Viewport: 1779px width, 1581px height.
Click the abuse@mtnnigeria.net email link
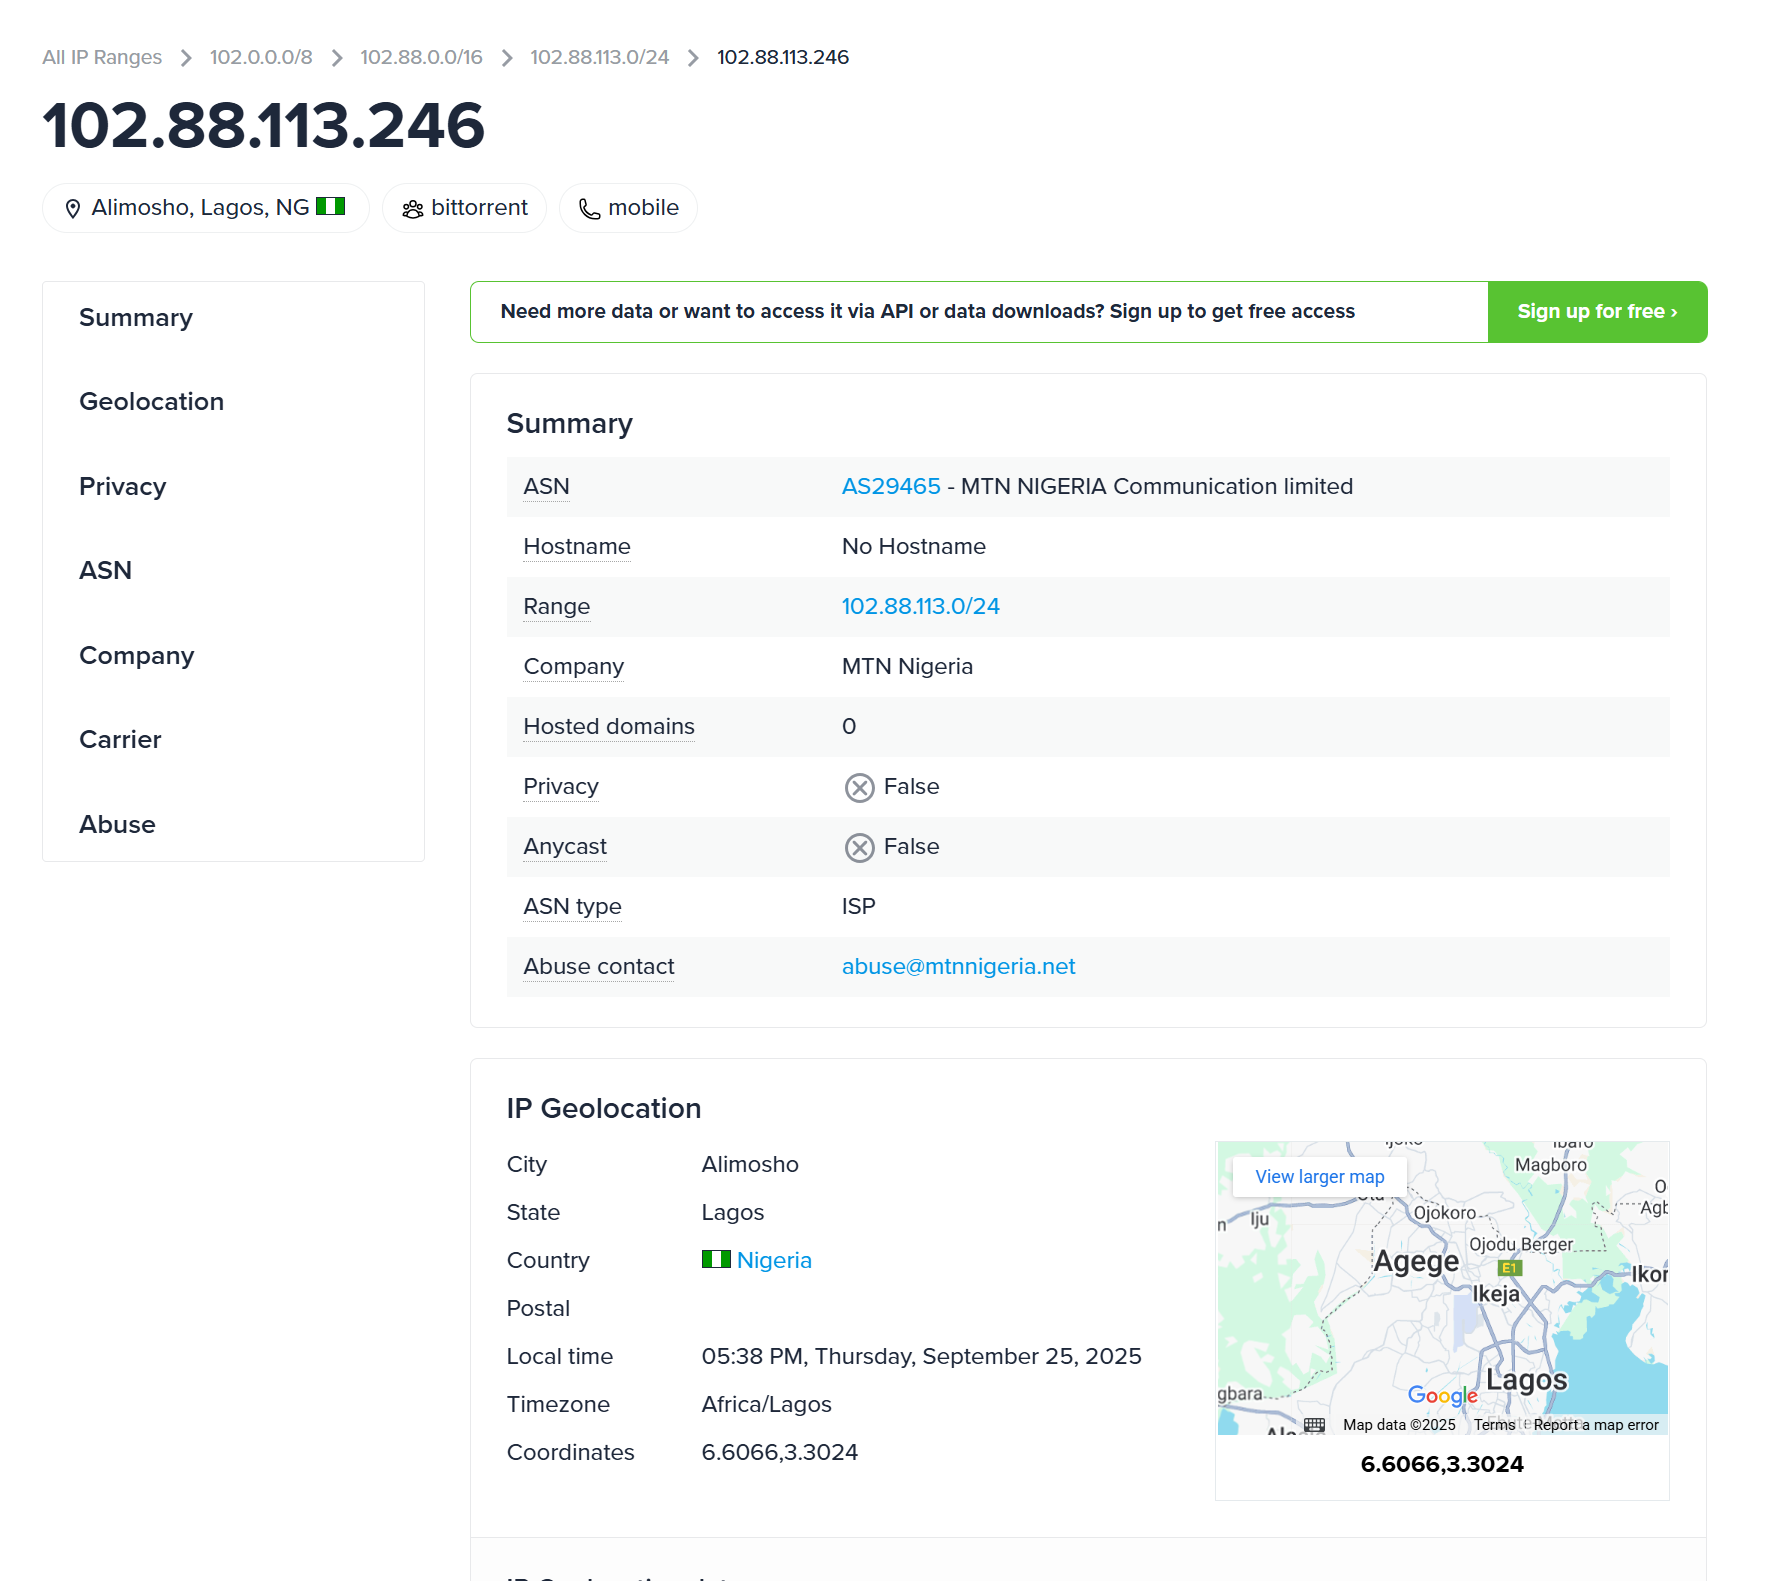(x=959, y=967)
